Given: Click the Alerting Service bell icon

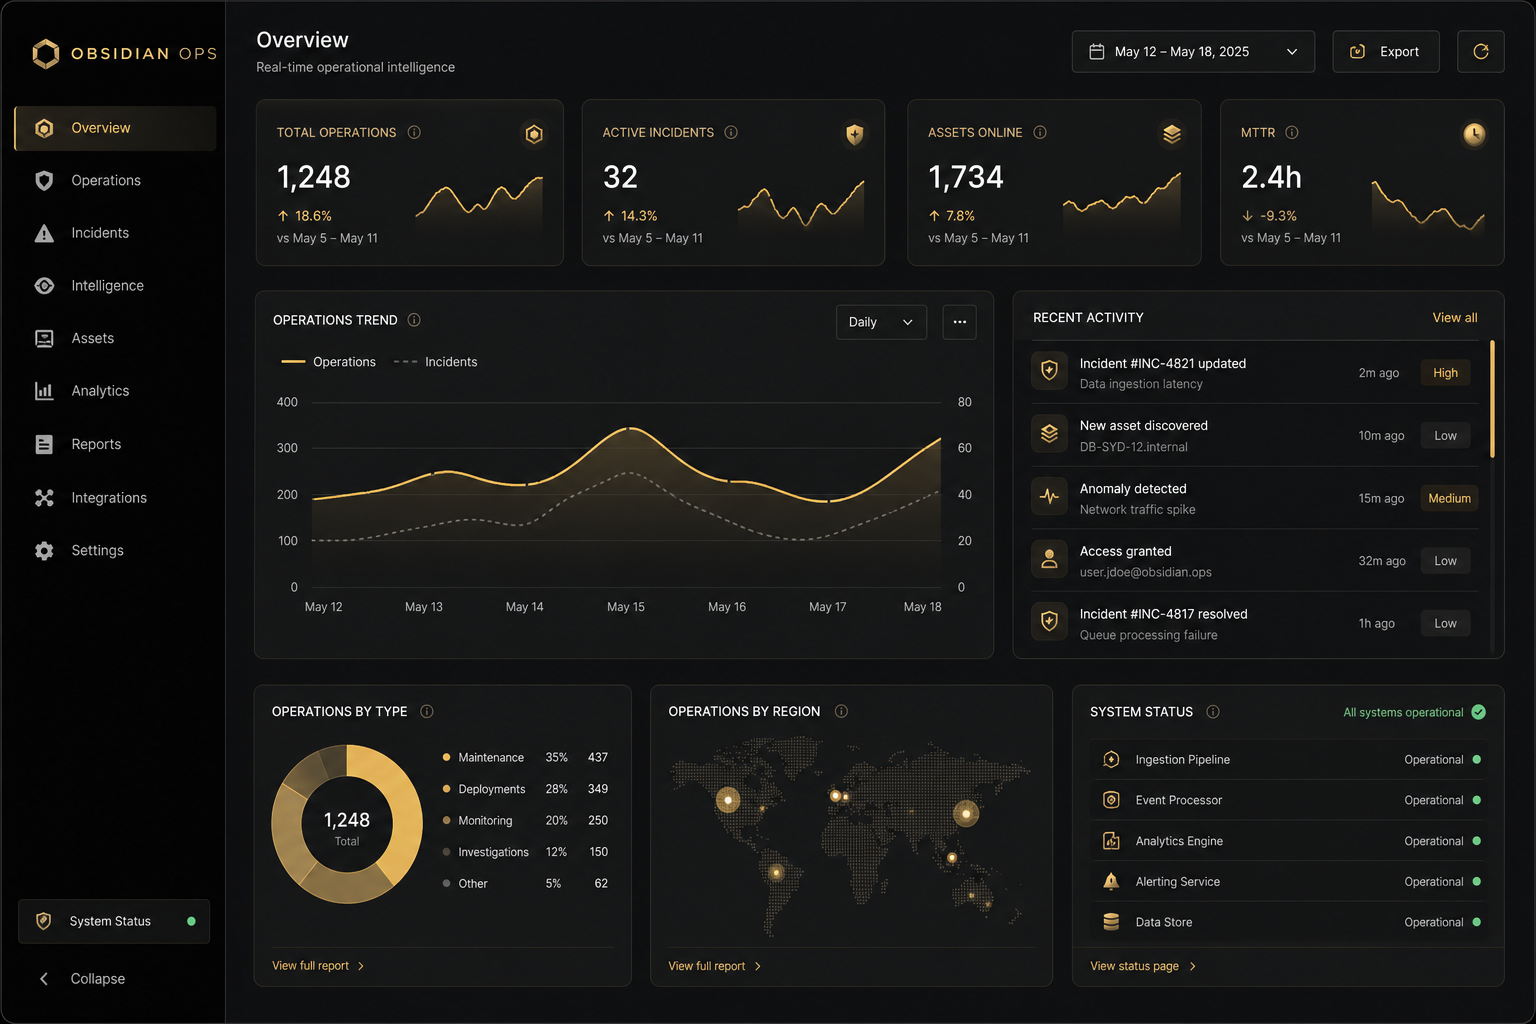Looking at the screenshot, I should [x=1111, y=881].
